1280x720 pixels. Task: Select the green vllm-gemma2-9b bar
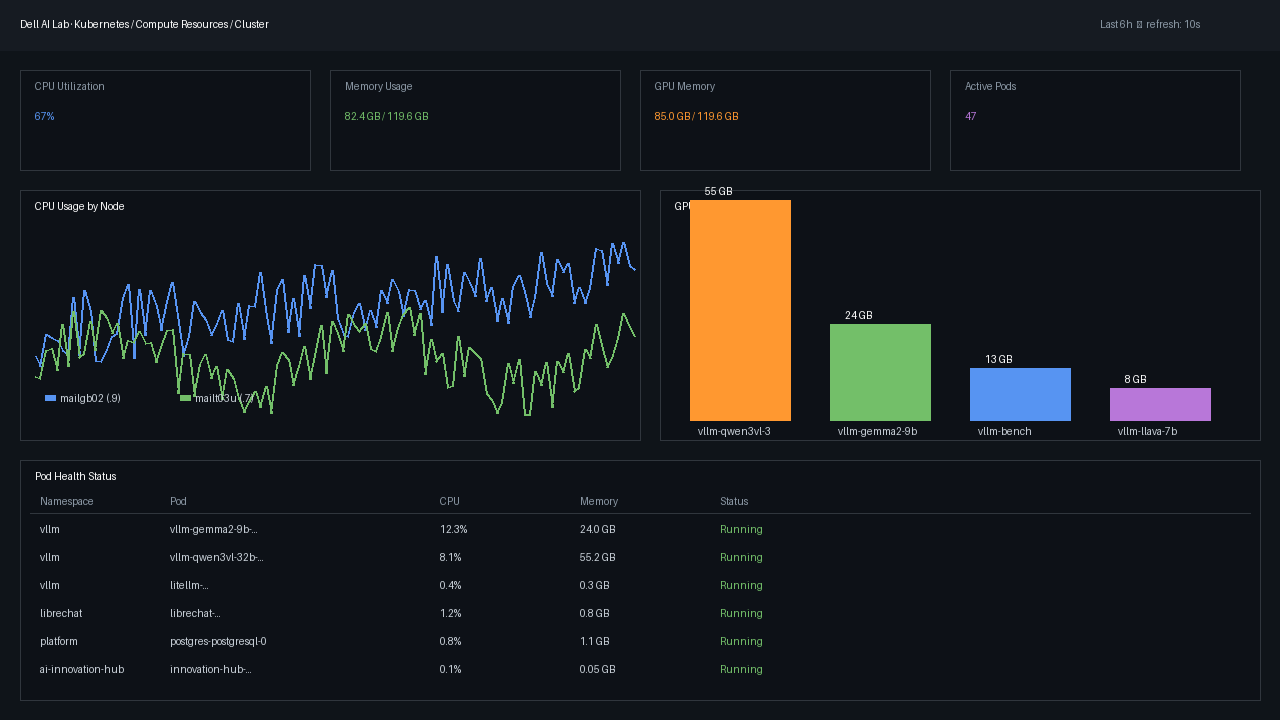click(880, 372)
